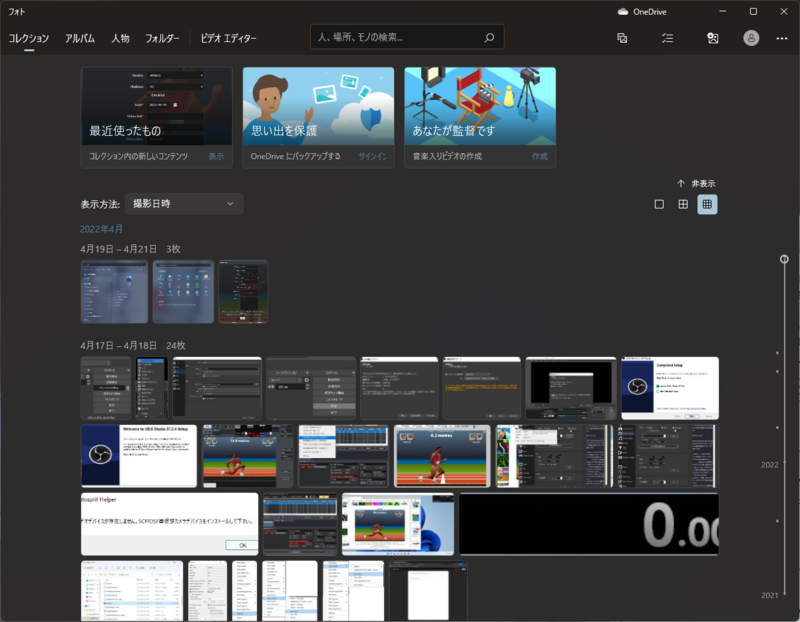The width and height of the screenshot is (800, 622).
Task: Switch to large single-image view
Action: pyautogui.click(x=659, y=204)
